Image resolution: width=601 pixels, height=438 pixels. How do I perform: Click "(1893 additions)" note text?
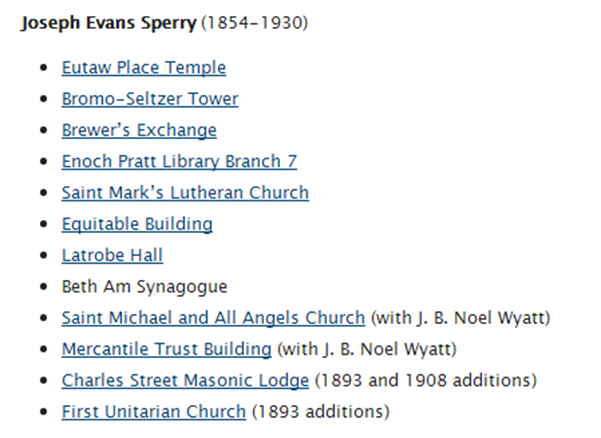(321, 412)
